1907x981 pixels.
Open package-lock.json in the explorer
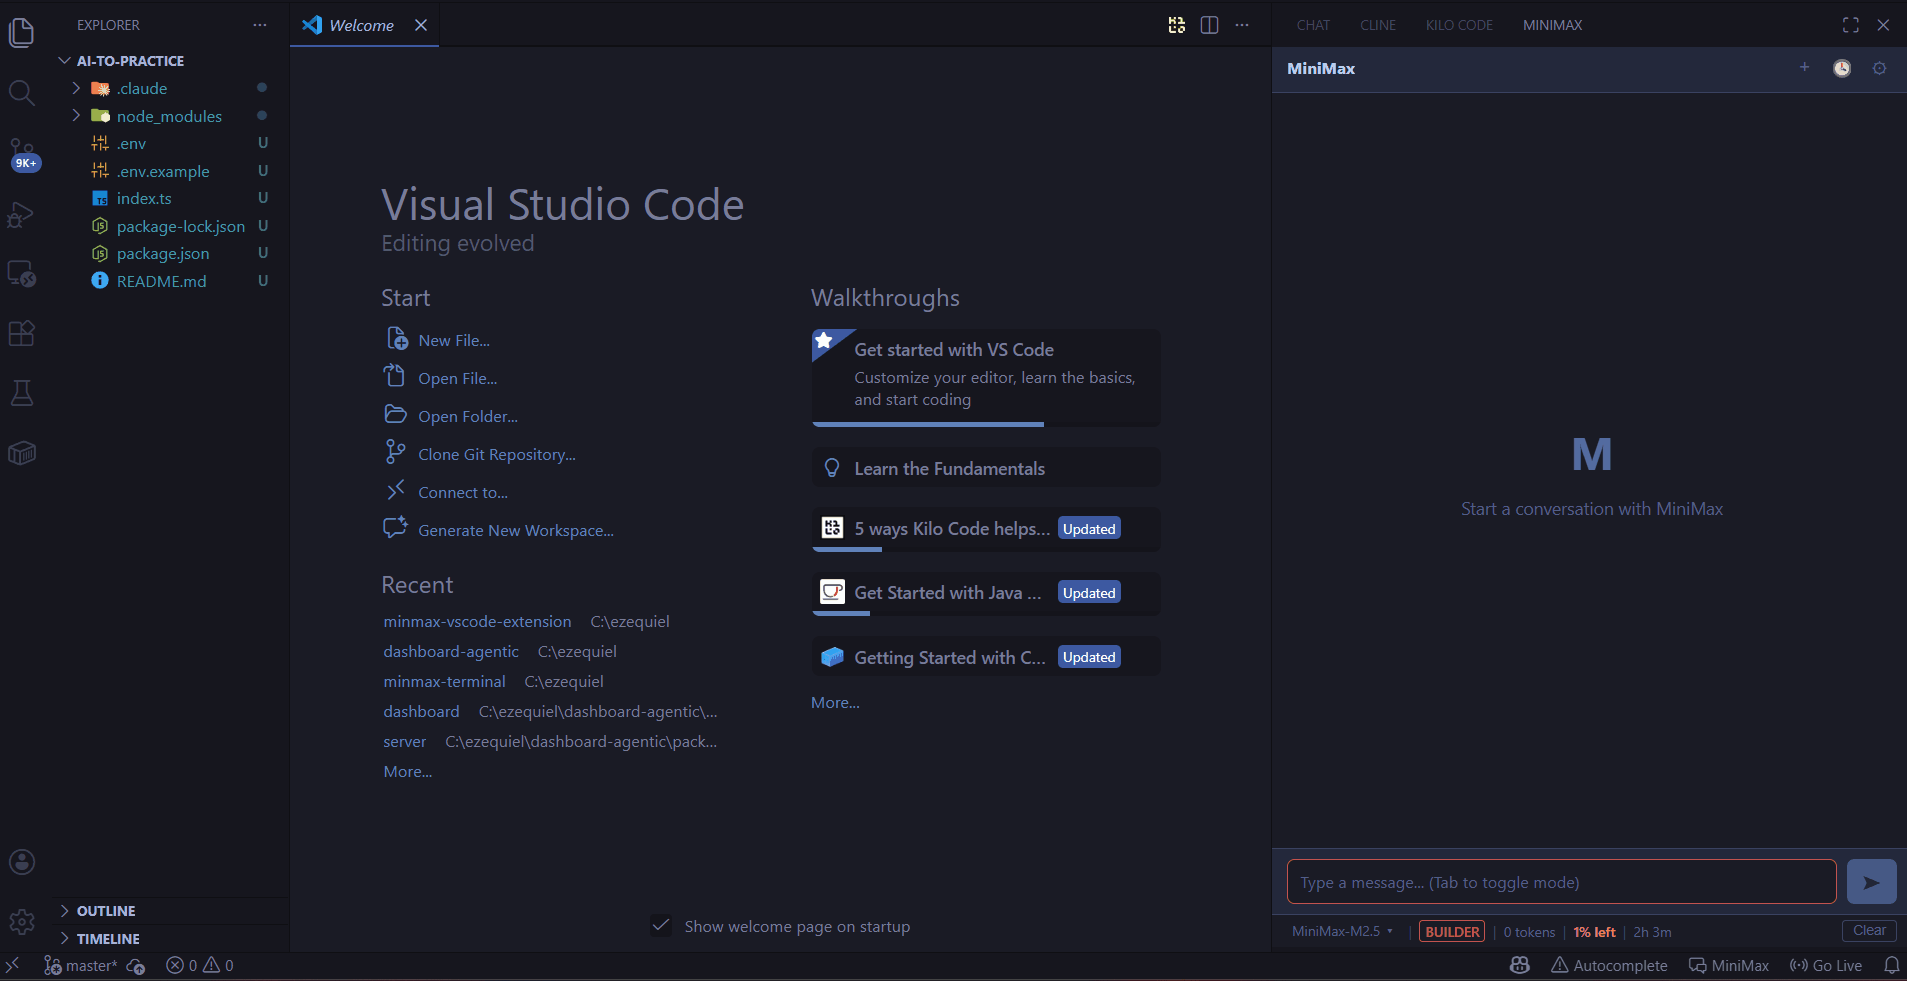[180, 226]
